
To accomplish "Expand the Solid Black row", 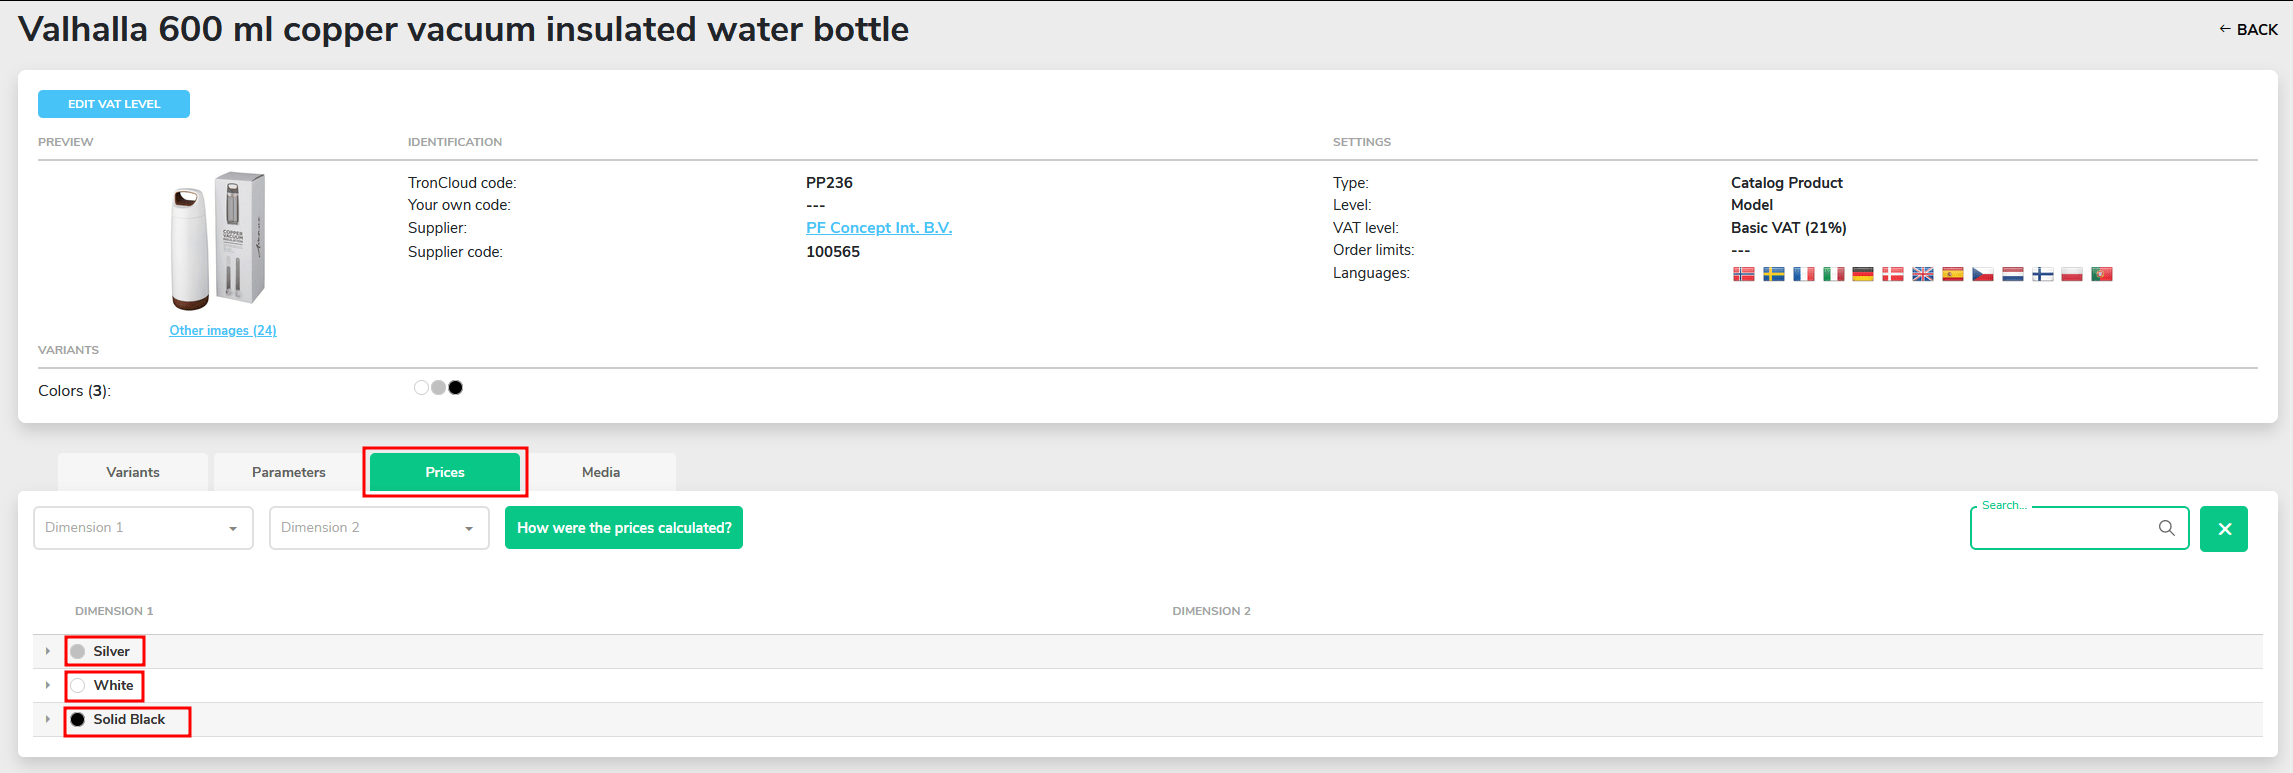I will [47, 719].
